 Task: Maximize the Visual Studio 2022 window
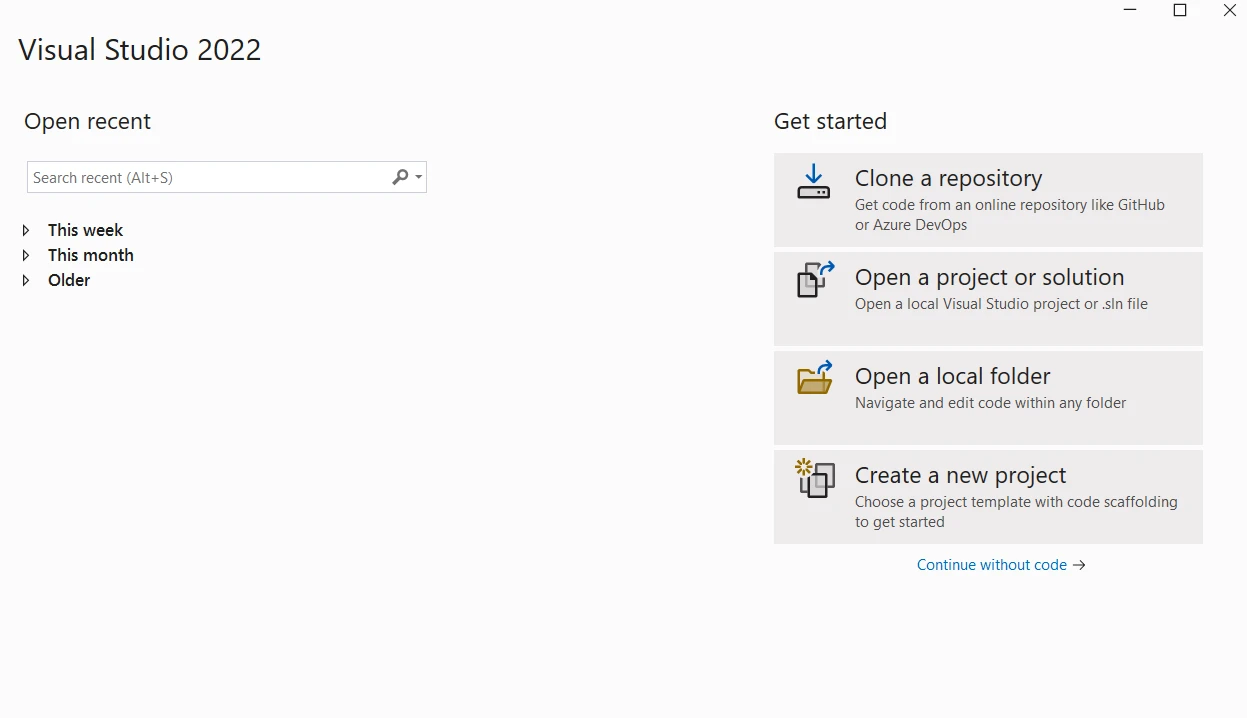(1180, 11)
